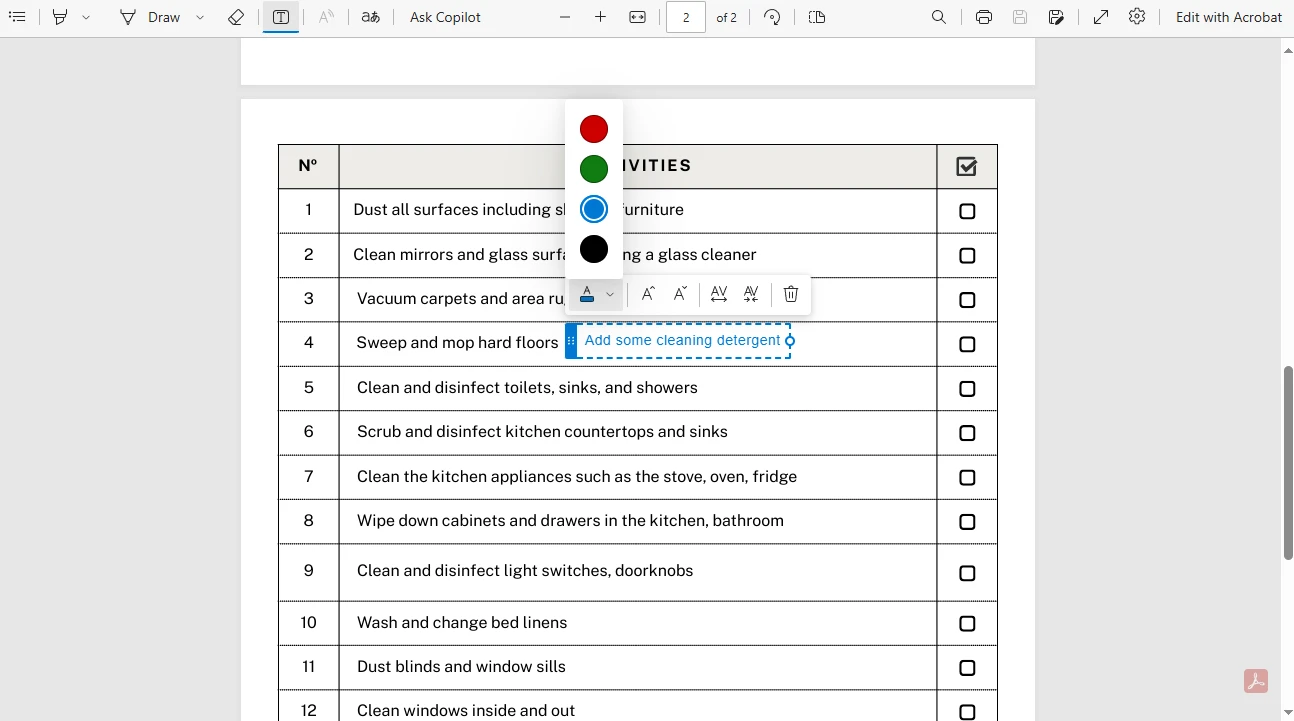Click the text box drag handle

tap(571, 341)
